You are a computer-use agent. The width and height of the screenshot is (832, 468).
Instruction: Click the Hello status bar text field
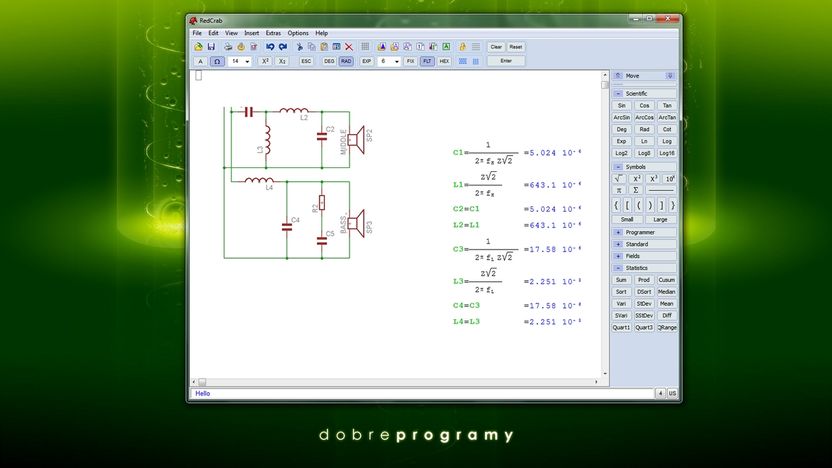coord(422,393)
